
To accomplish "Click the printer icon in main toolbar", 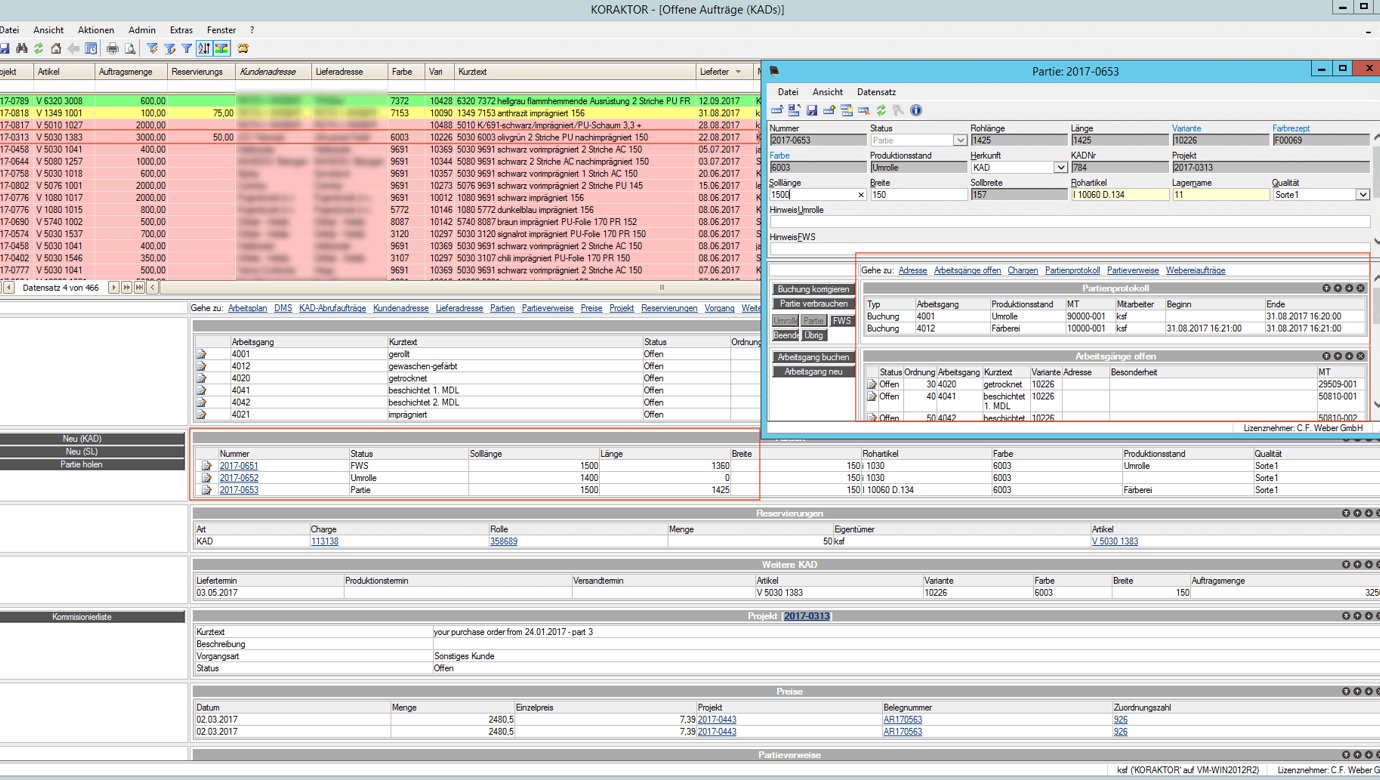I will (112, 48).
